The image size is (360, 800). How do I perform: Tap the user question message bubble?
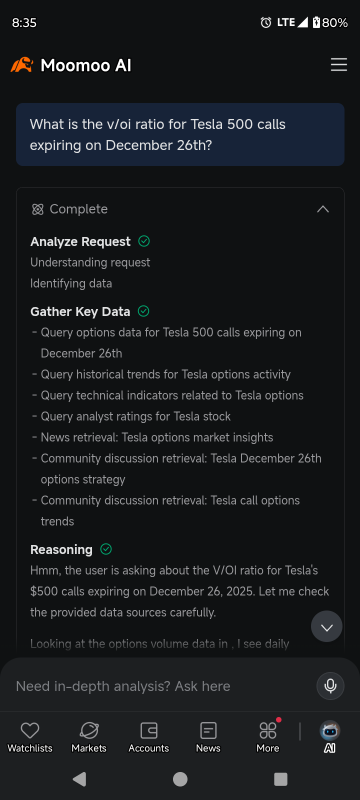(180, 135)
